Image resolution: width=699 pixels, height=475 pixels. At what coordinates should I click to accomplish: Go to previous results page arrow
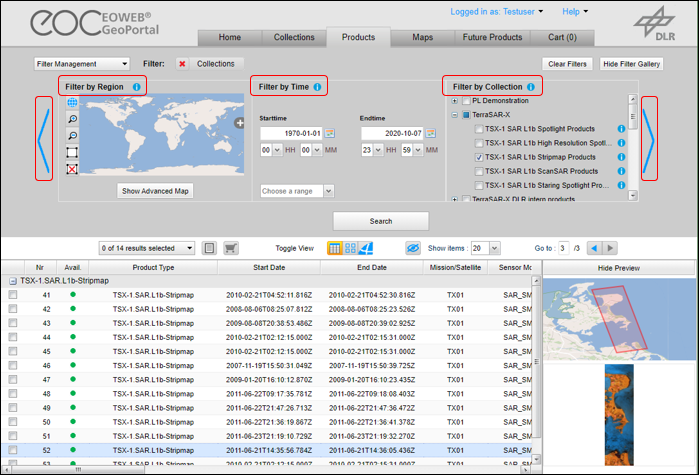pos(594,248)
